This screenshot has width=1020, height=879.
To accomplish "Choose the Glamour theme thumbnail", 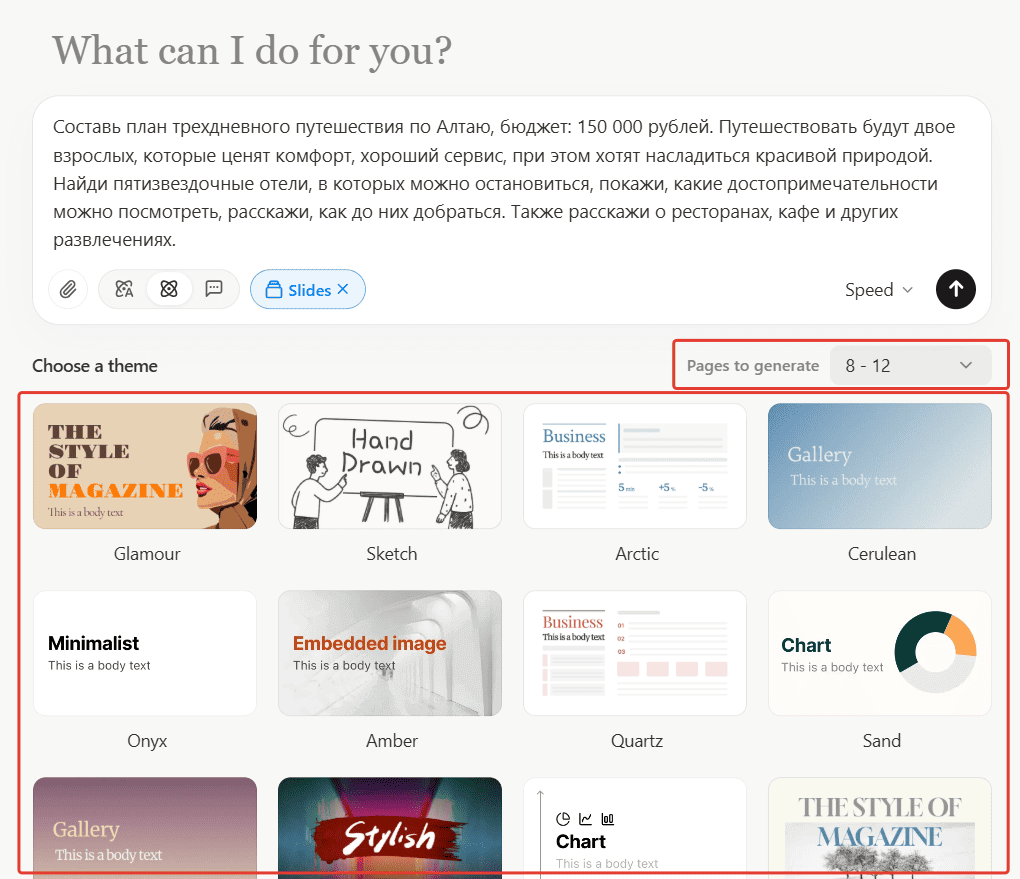I will 145,466.
